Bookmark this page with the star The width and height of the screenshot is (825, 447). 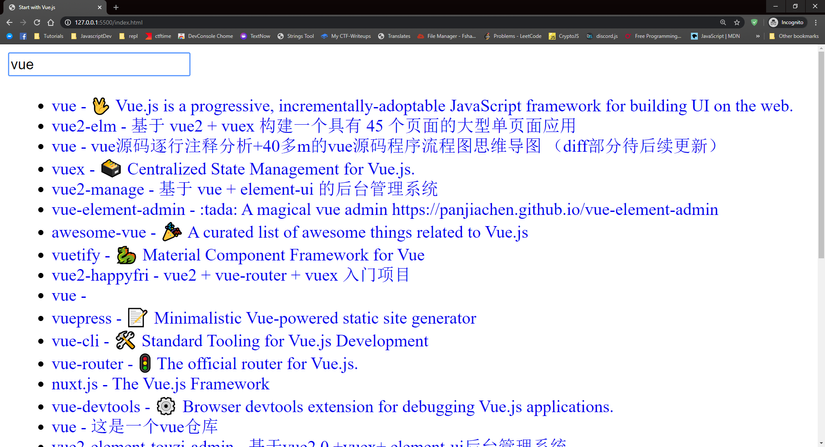pyautogui.click(x=737, y=23)
